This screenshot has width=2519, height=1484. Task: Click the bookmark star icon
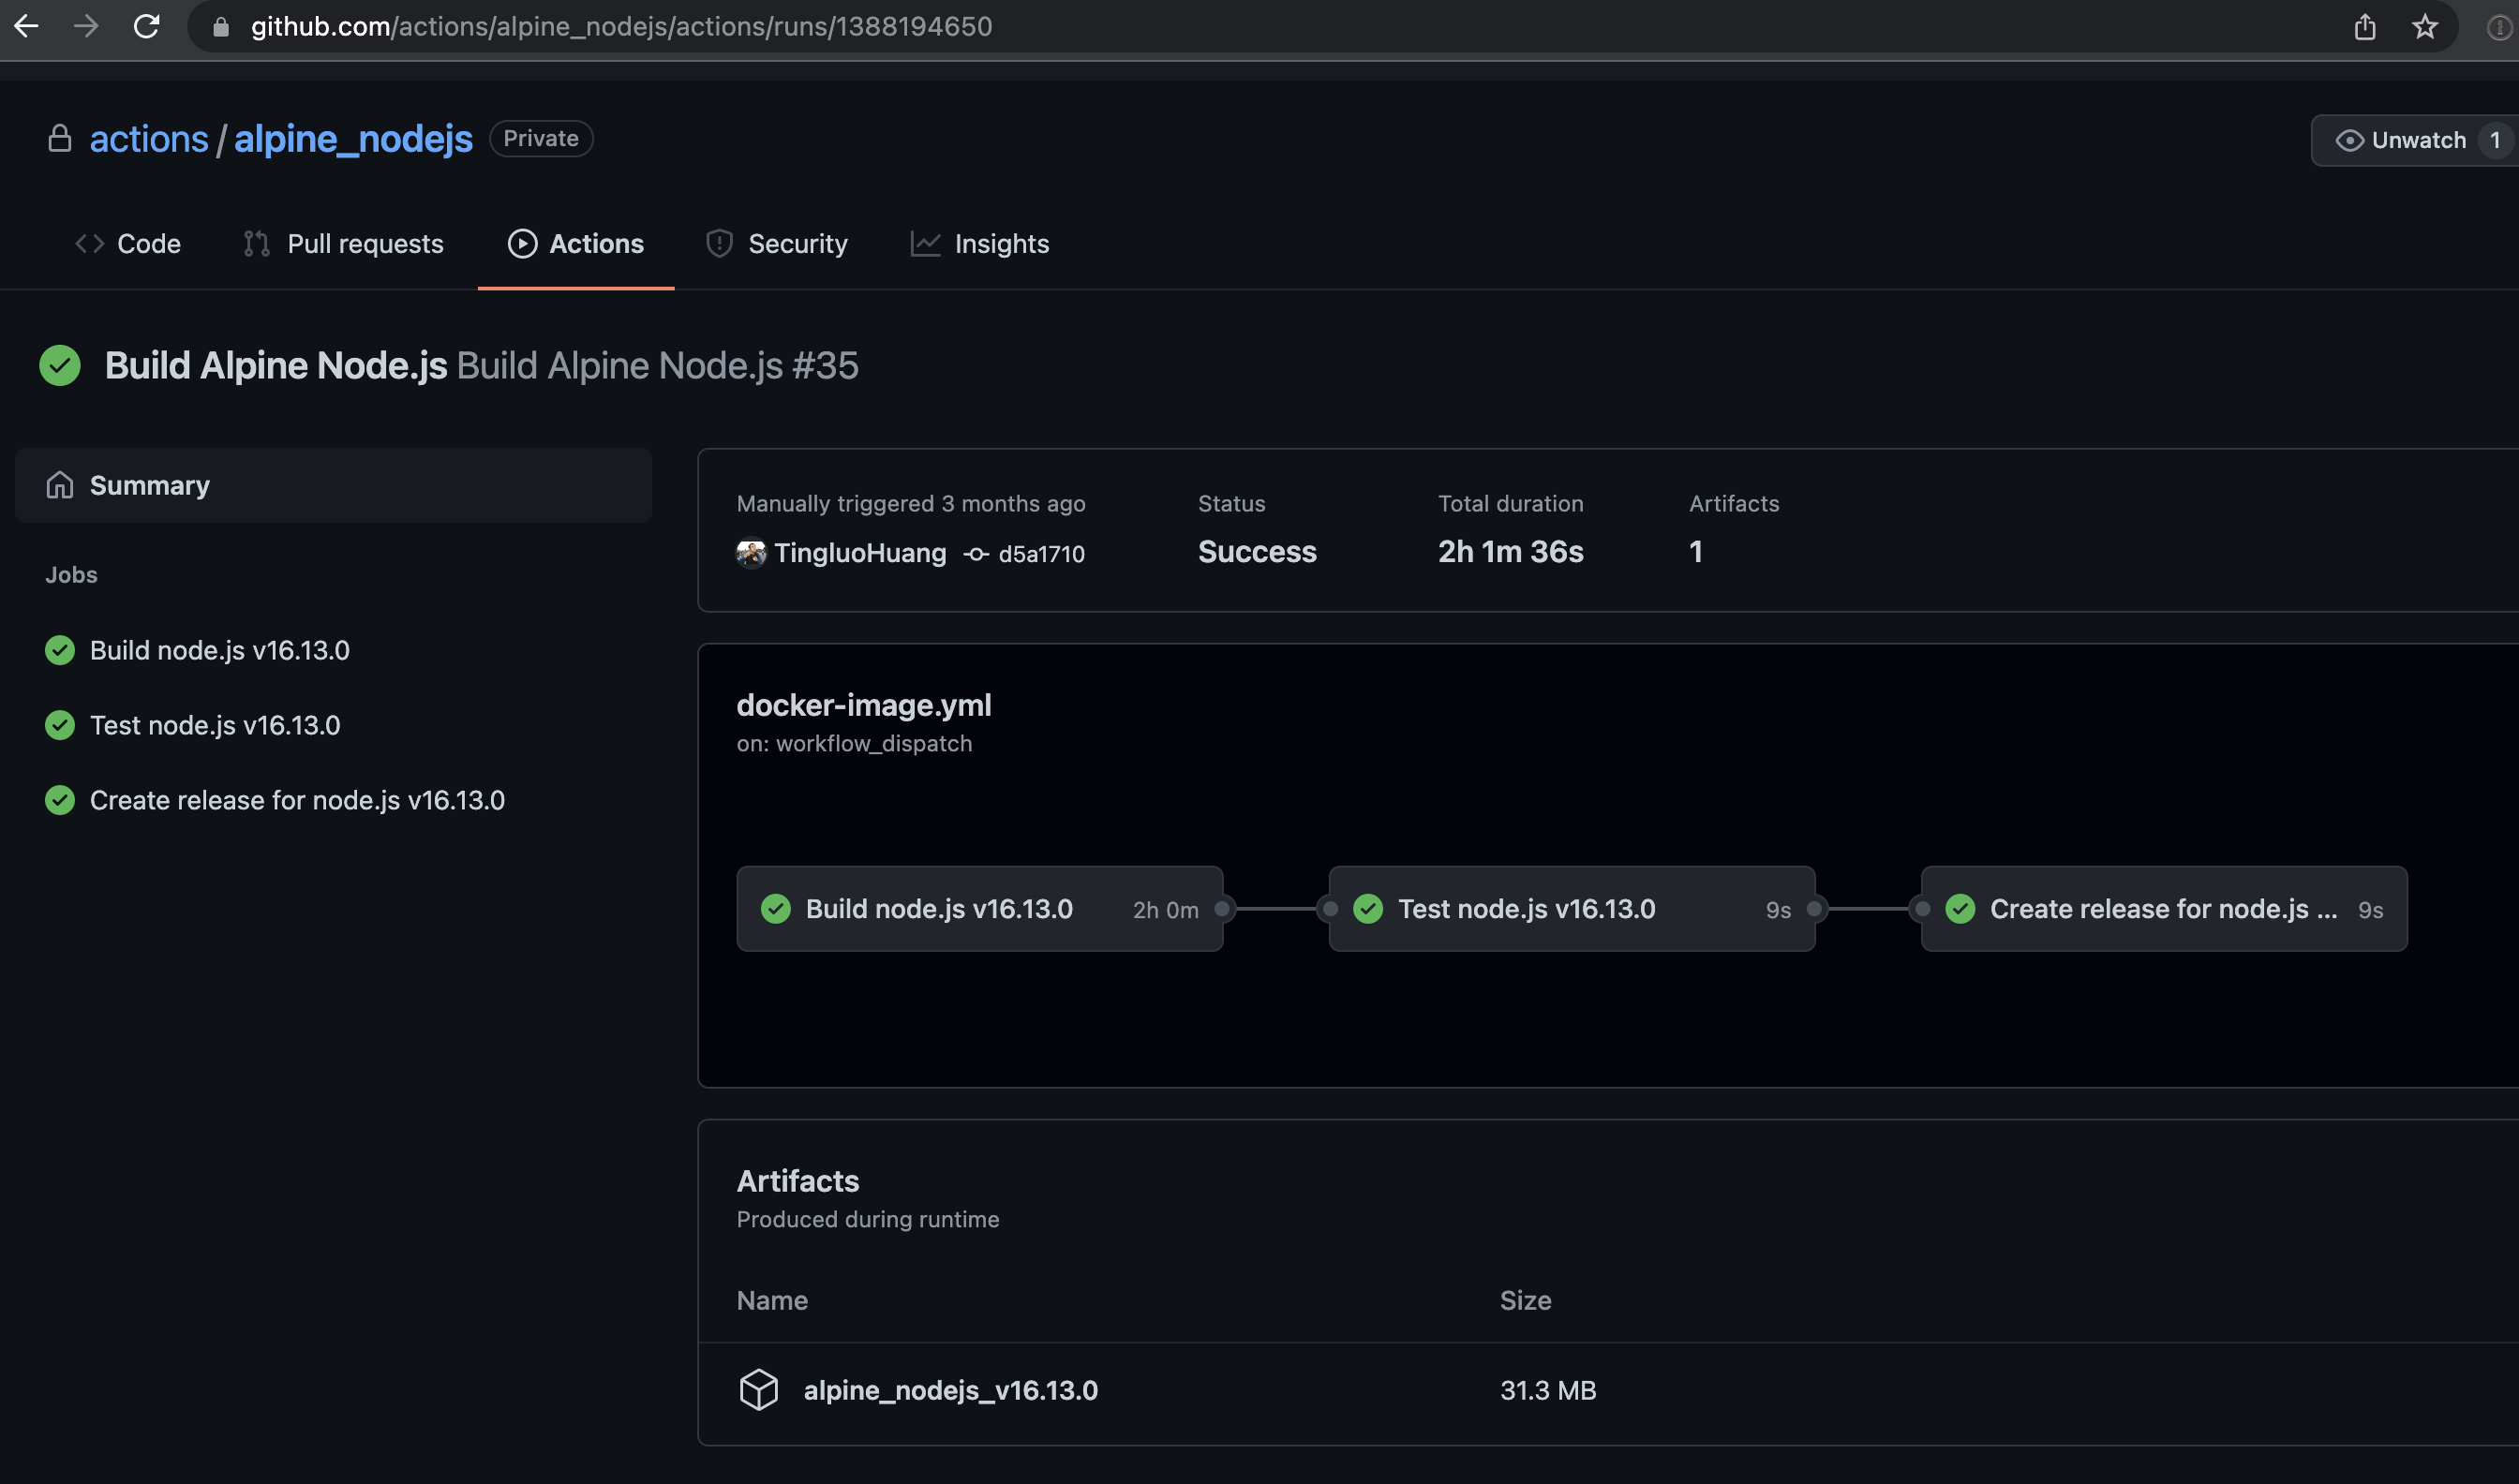tap(2425, 26)
